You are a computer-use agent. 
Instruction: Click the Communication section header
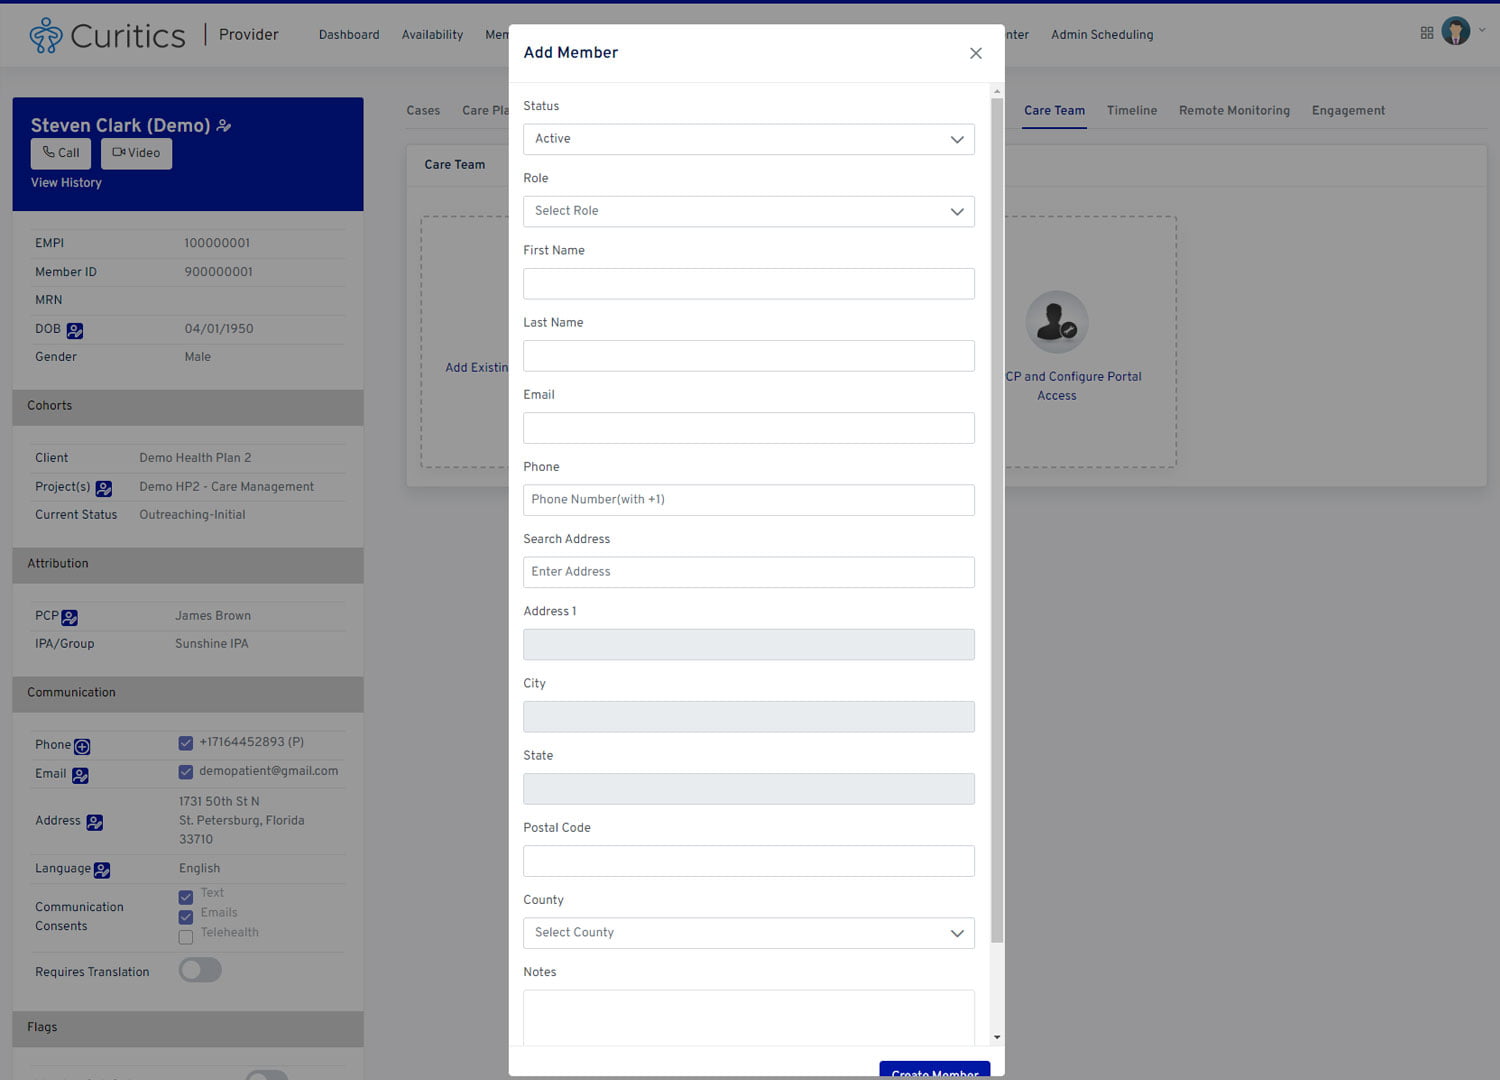(x=188, y=694)
